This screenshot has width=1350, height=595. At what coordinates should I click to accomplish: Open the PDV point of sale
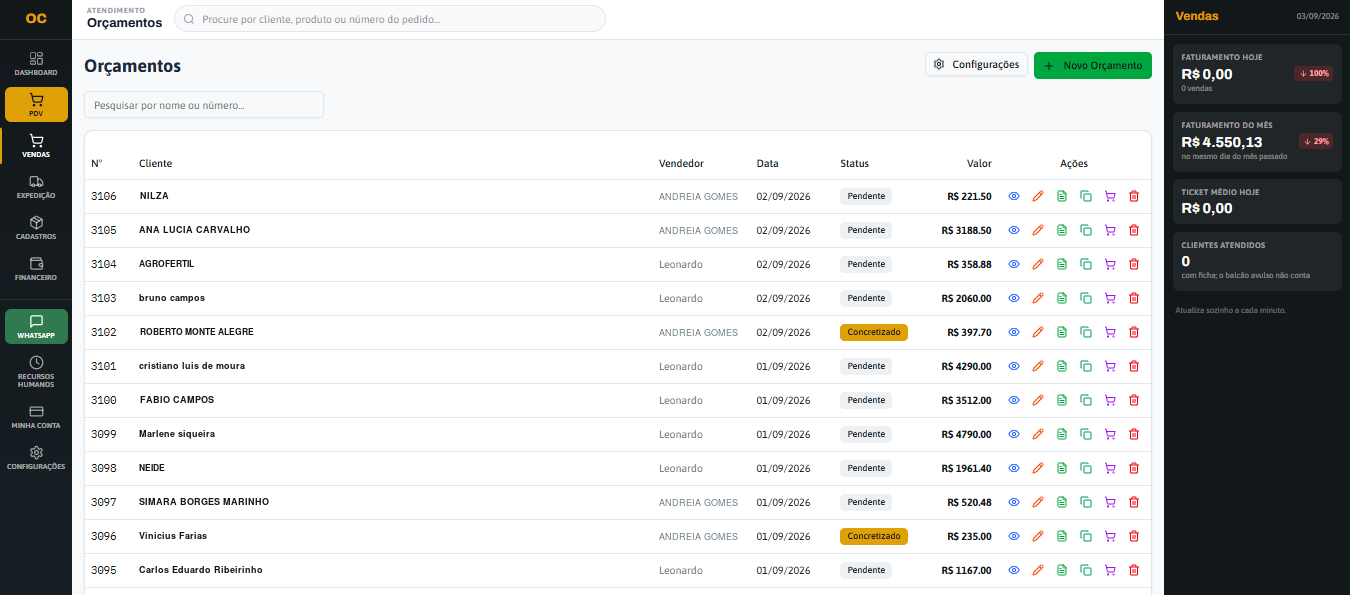[x=36, y=105]
